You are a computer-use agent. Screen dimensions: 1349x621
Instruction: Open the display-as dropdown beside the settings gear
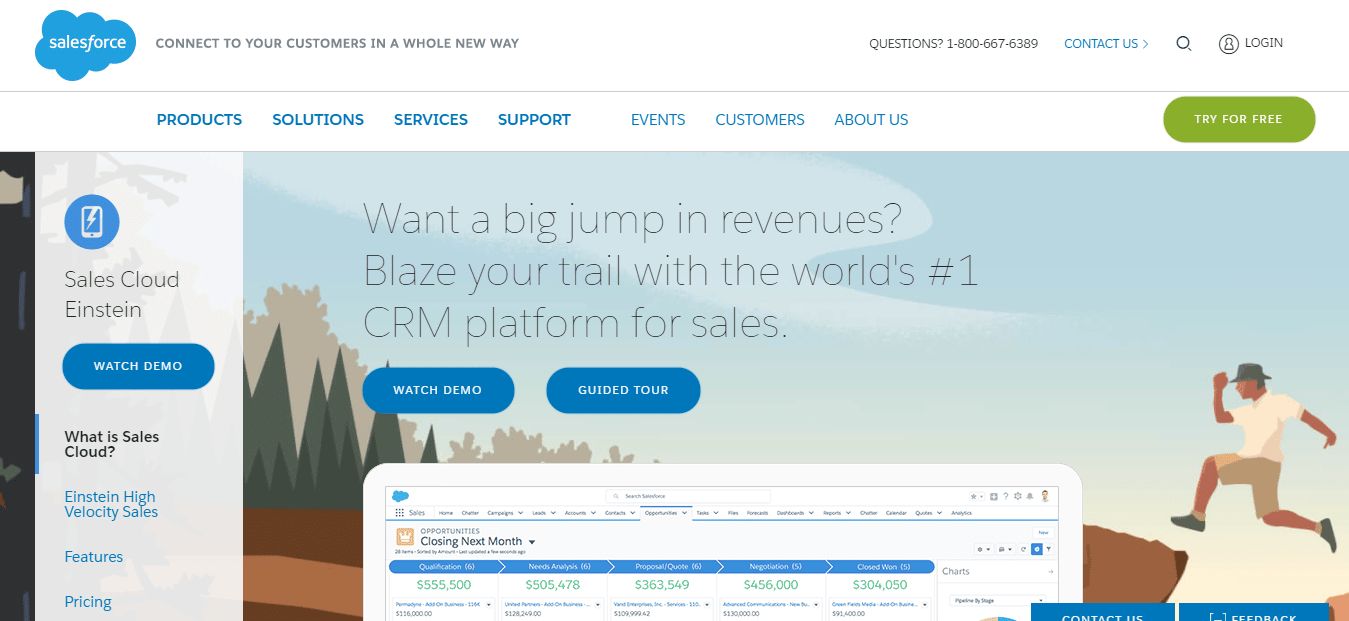(x=1005, y=549)
